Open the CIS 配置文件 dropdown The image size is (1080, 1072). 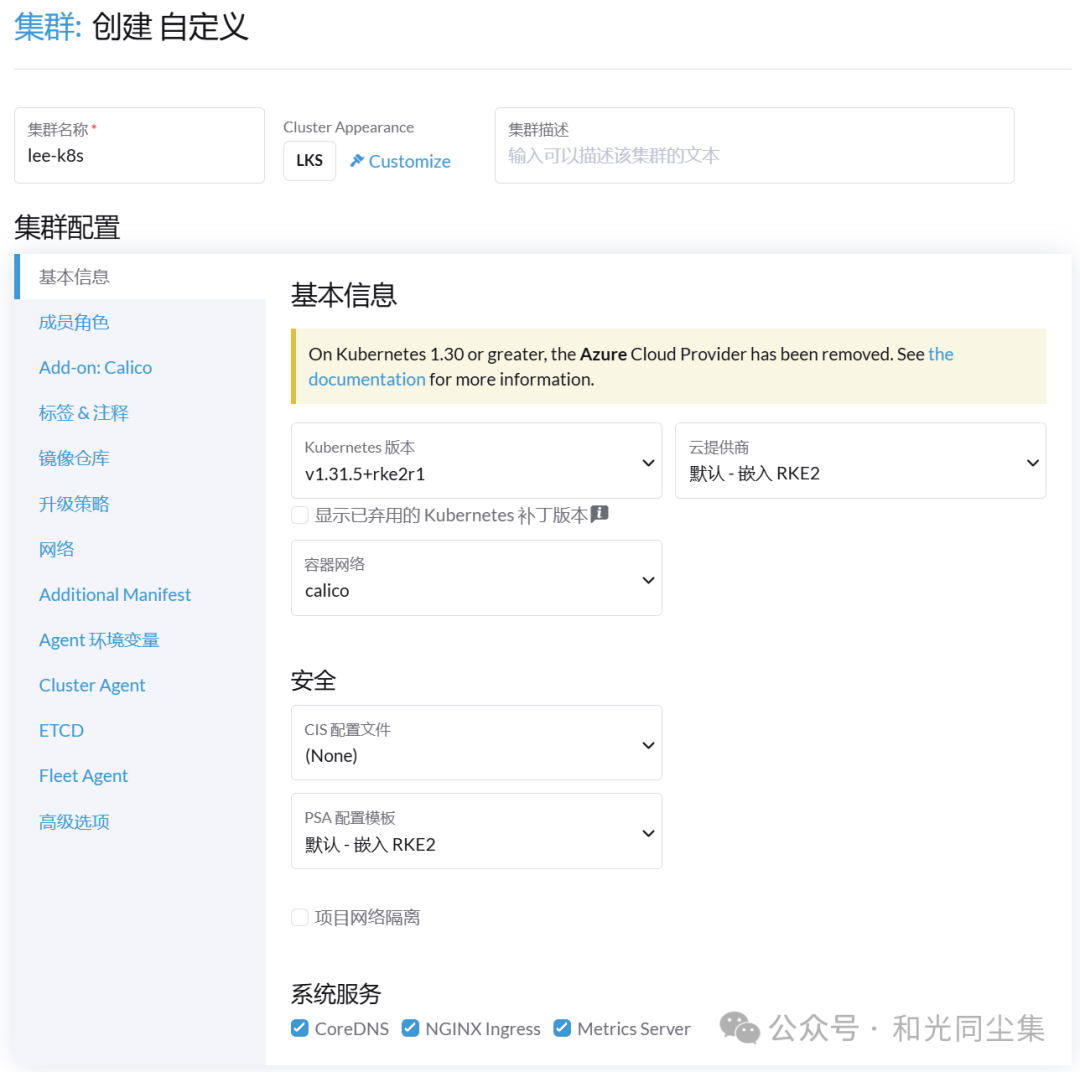[476, 743]
